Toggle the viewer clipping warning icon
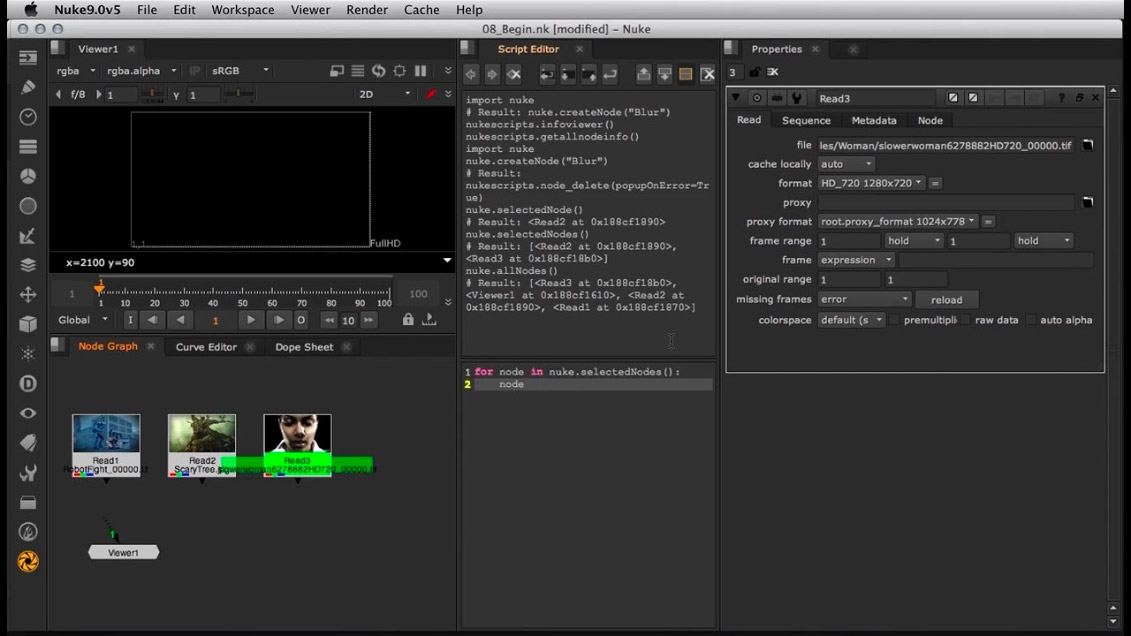Screen dimensions: 1131x636 pyautogui.click(x=431, y=94)
